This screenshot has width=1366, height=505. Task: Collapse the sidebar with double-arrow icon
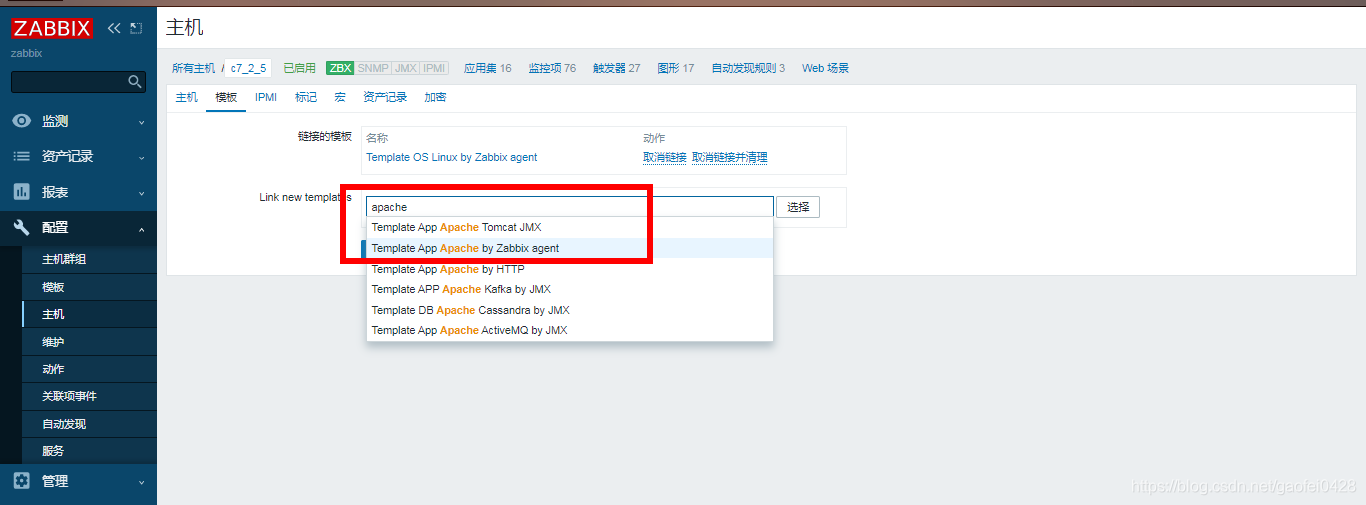(x=114, y=28)
